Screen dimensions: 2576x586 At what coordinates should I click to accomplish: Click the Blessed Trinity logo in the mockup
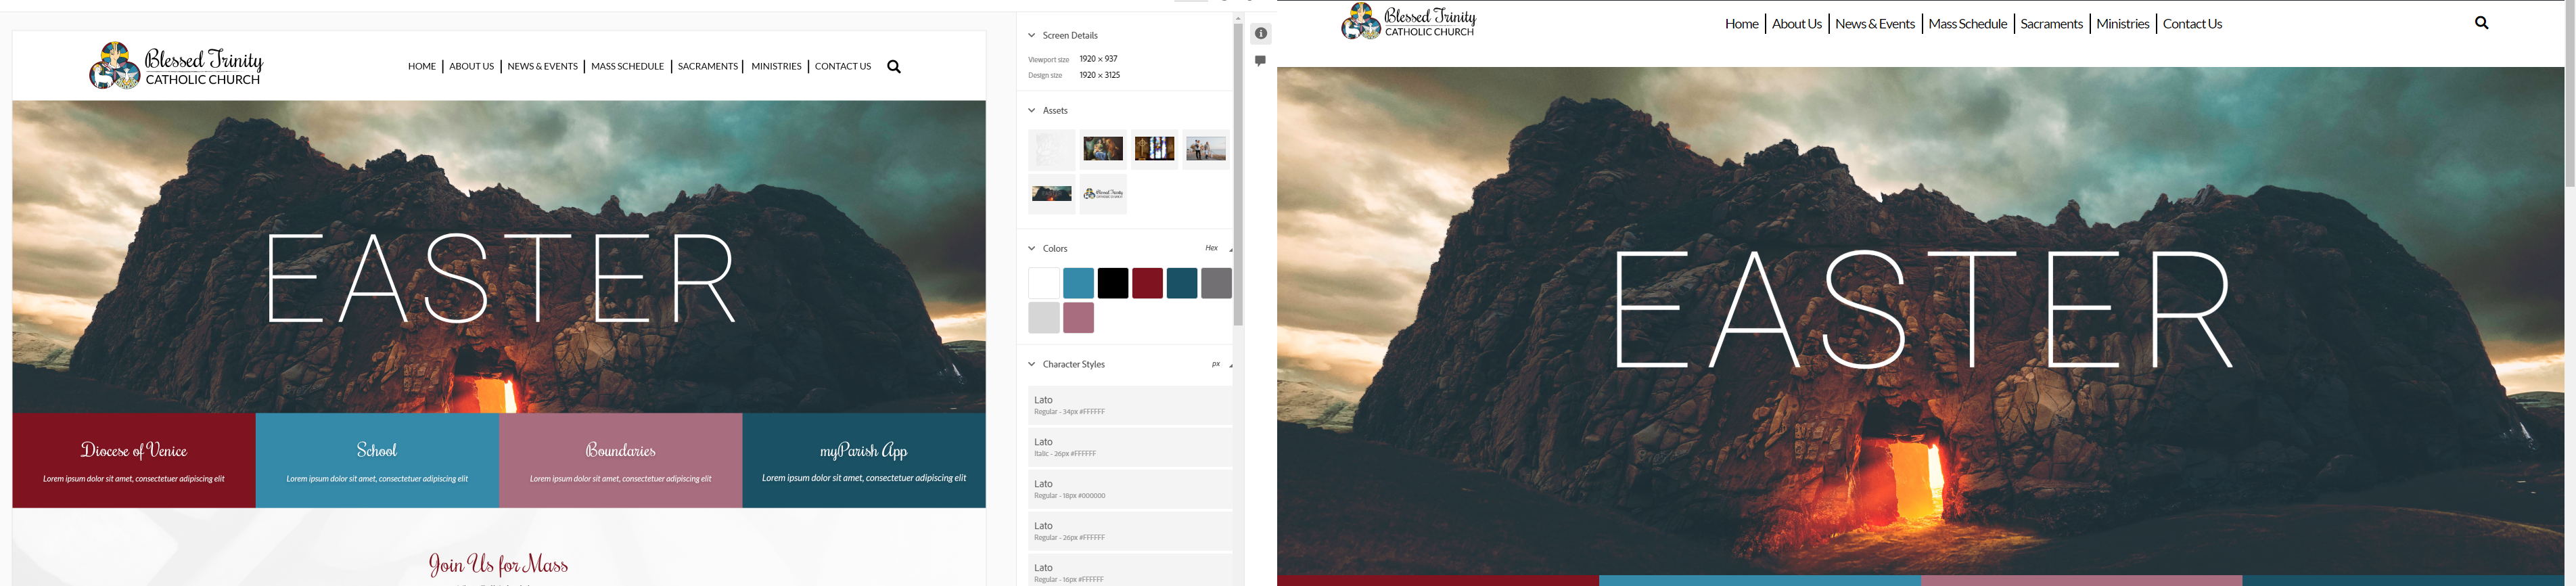point(176,66)
